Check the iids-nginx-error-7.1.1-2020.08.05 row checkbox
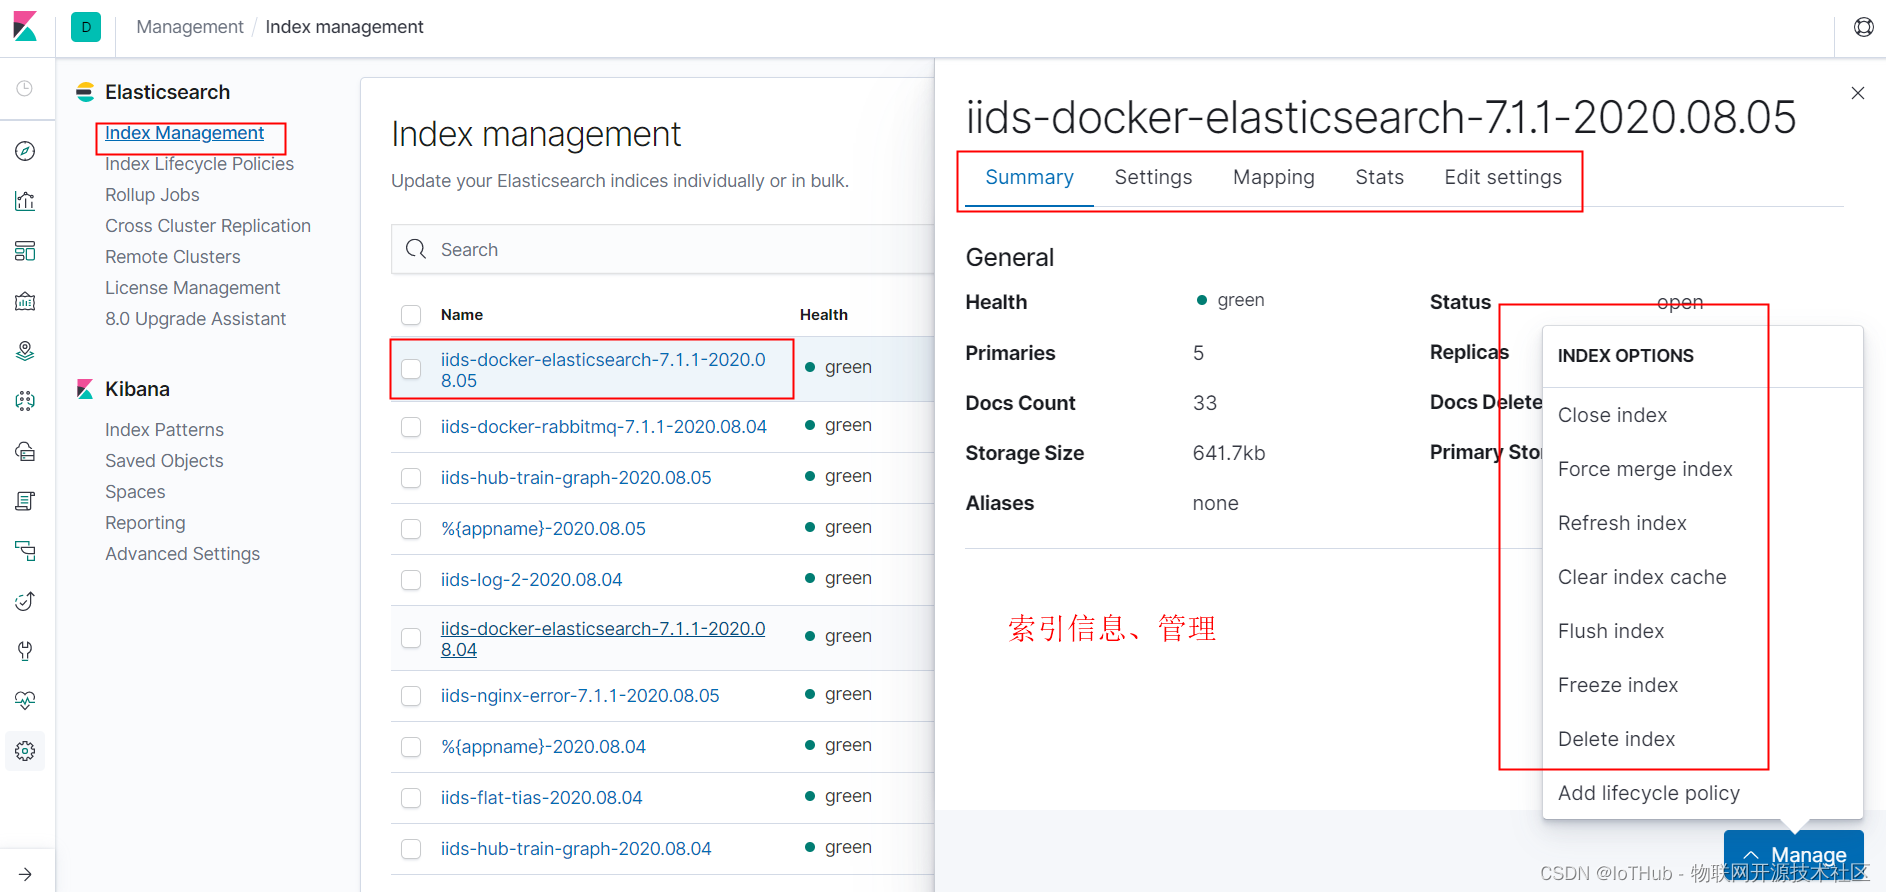This screenshot has width=1886, height=892. click(x=411, y=696)
